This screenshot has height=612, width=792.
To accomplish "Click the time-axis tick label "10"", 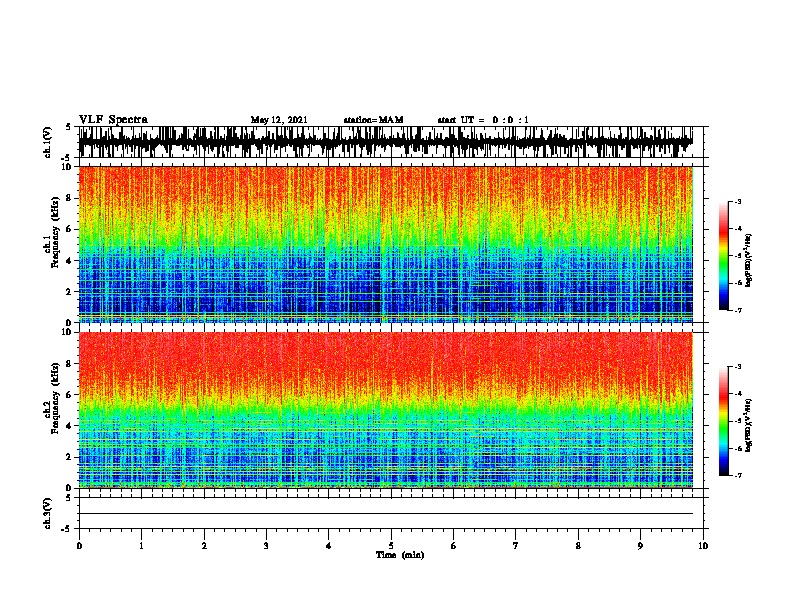I will tap(703, 546).
